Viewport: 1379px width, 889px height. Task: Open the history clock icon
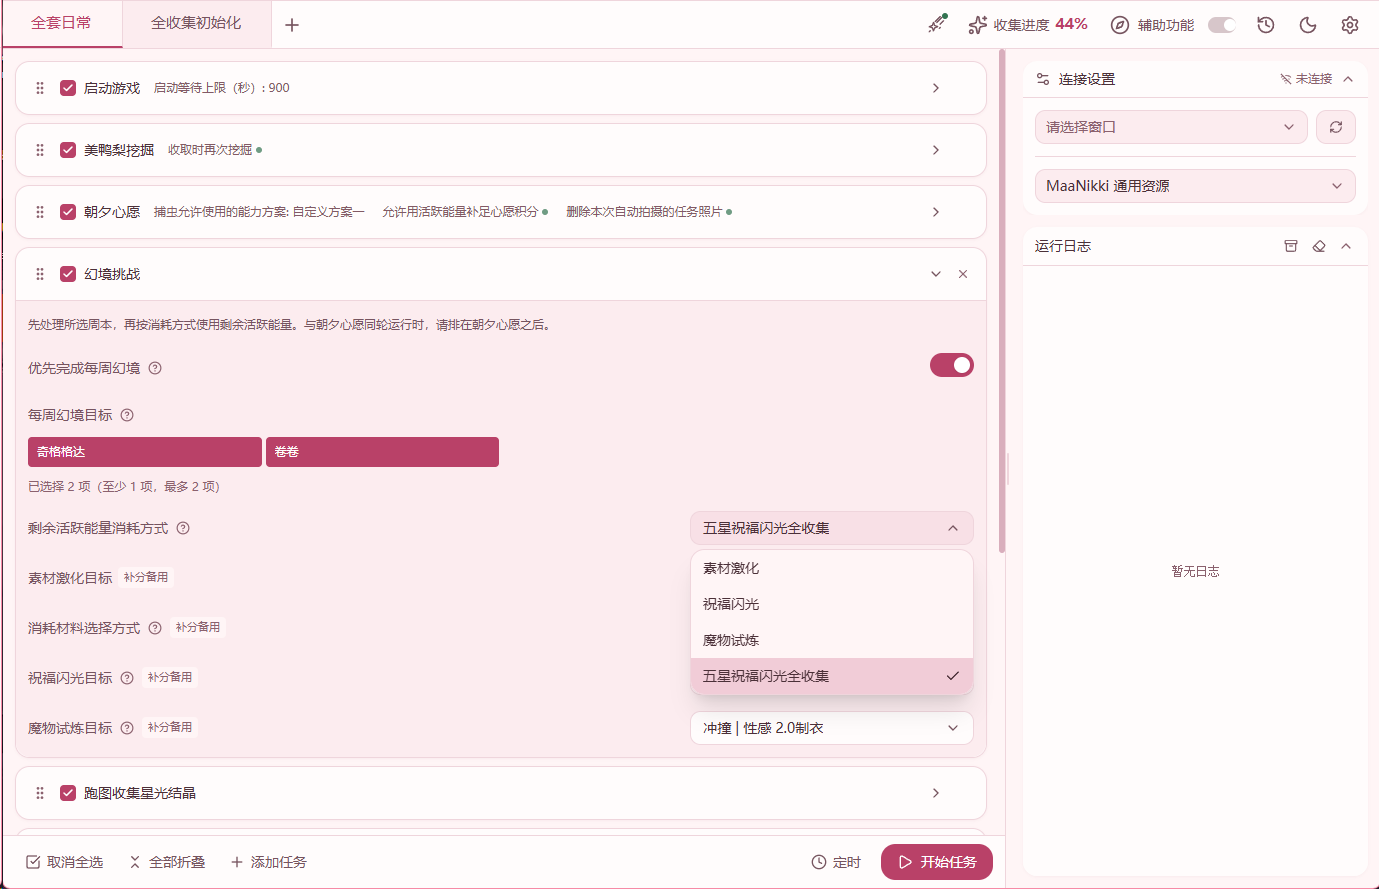(1266, 25)
